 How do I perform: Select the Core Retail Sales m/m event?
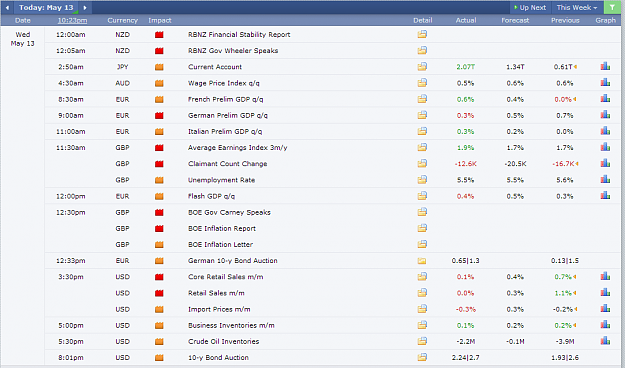[226, 277]
